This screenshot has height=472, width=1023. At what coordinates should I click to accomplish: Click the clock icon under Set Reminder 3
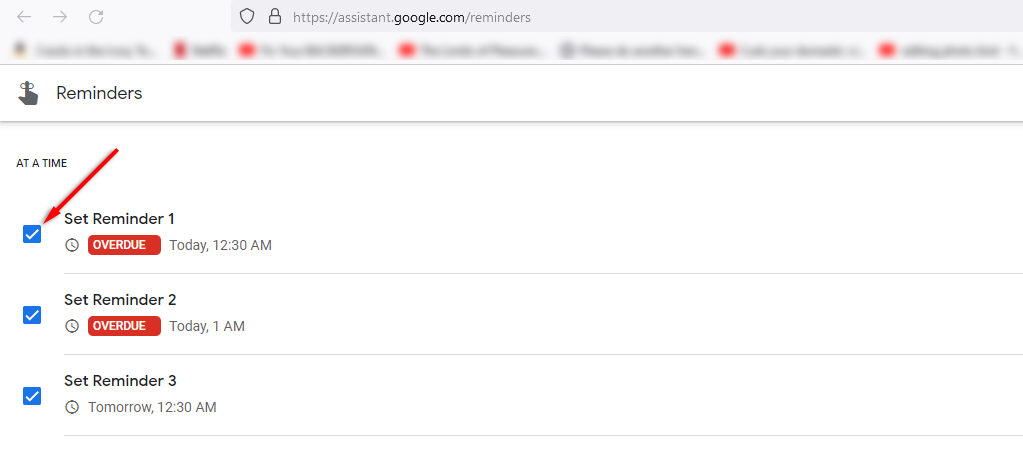[x=72, y=407]
